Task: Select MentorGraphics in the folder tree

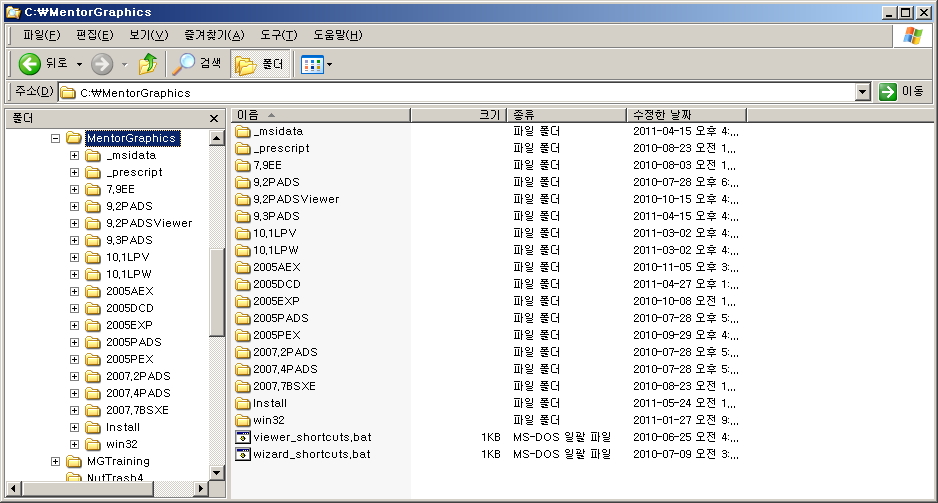Action: point(132,138)
